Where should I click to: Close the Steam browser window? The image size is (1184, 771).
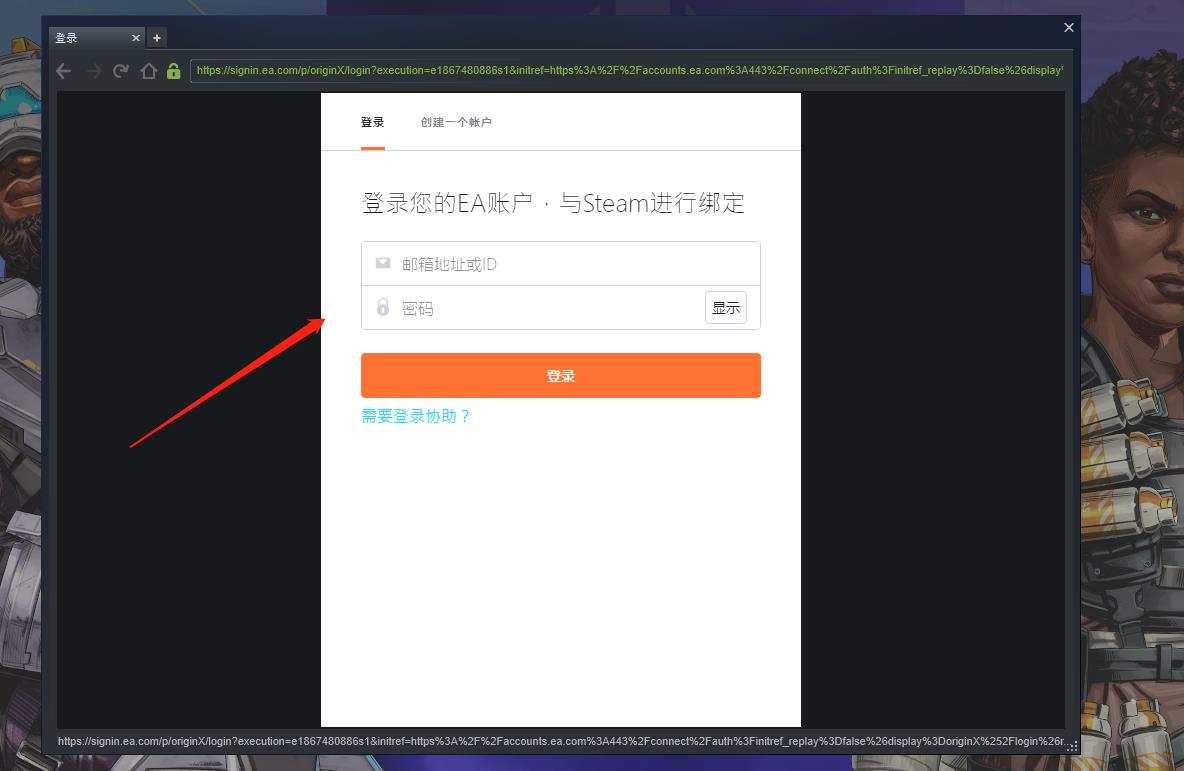(x=1069, y=27)
